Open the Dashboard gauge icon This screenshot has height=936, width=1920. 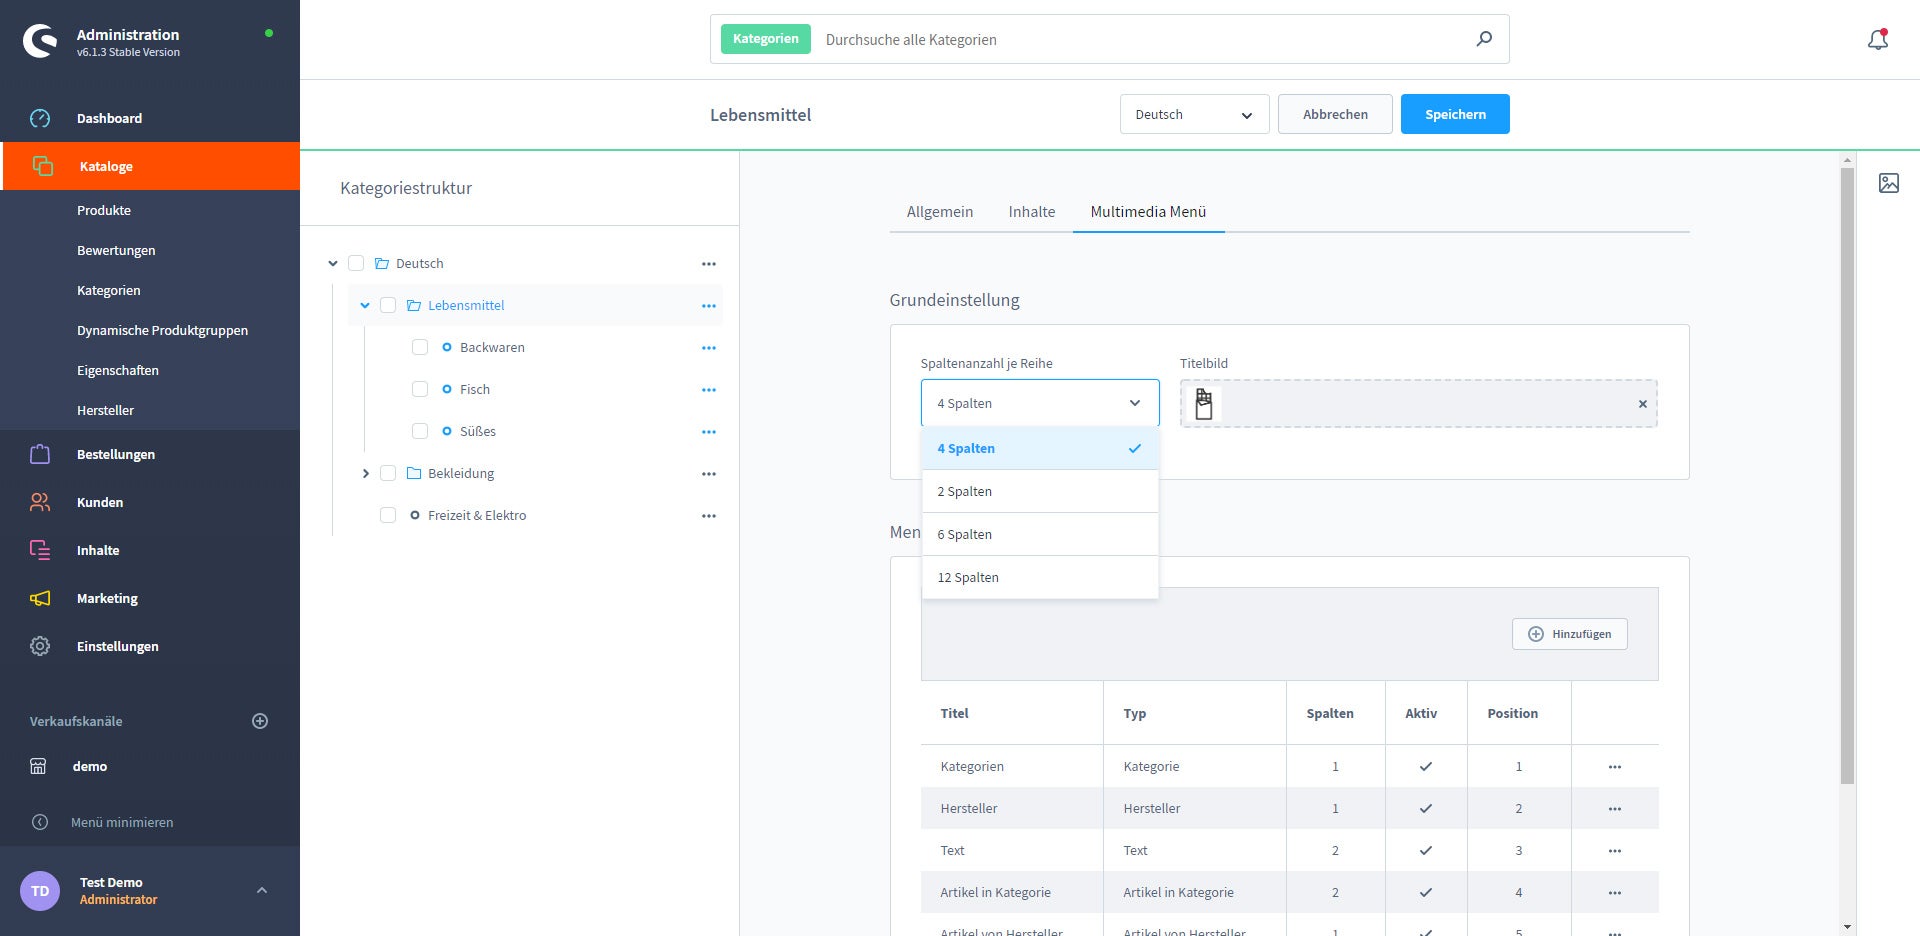[40, 118]
